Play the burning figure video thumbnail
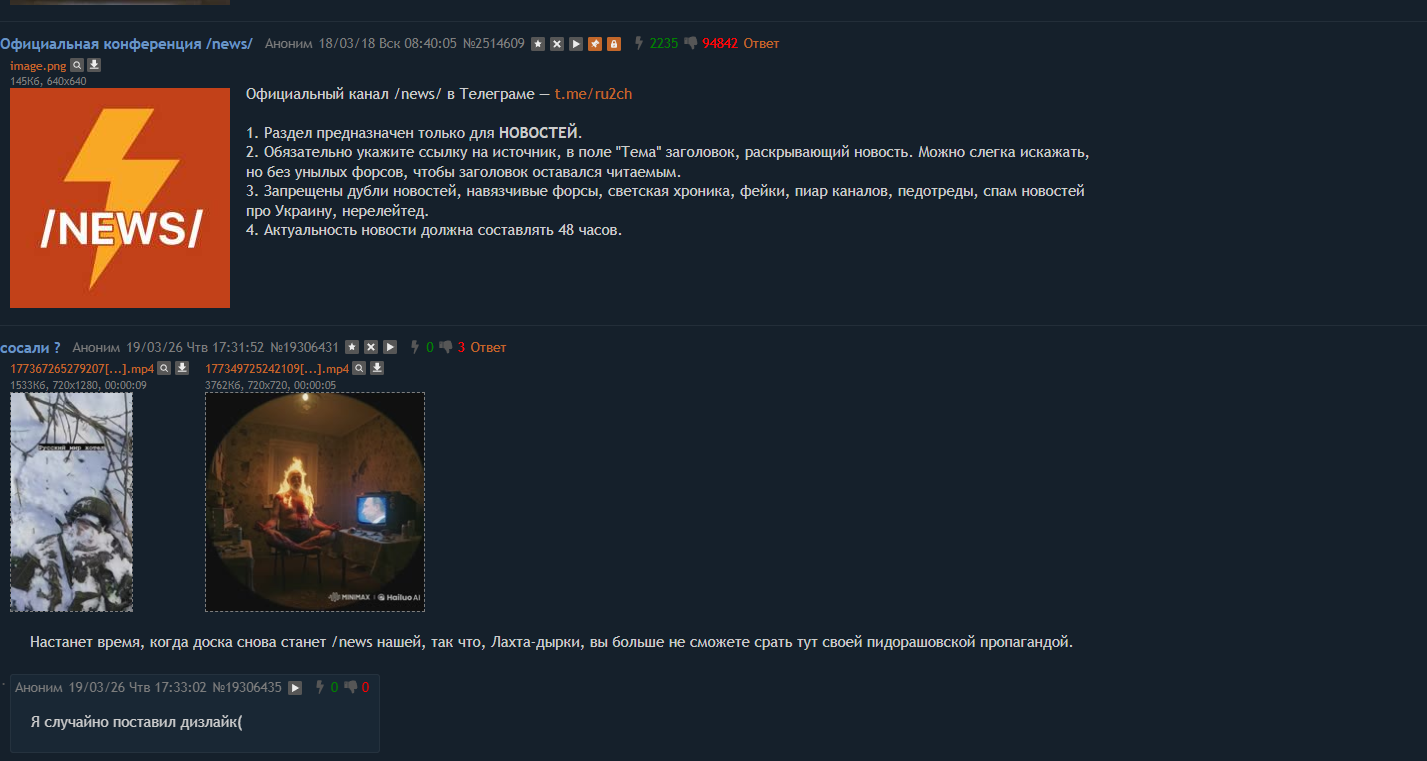 click(315, 502)
